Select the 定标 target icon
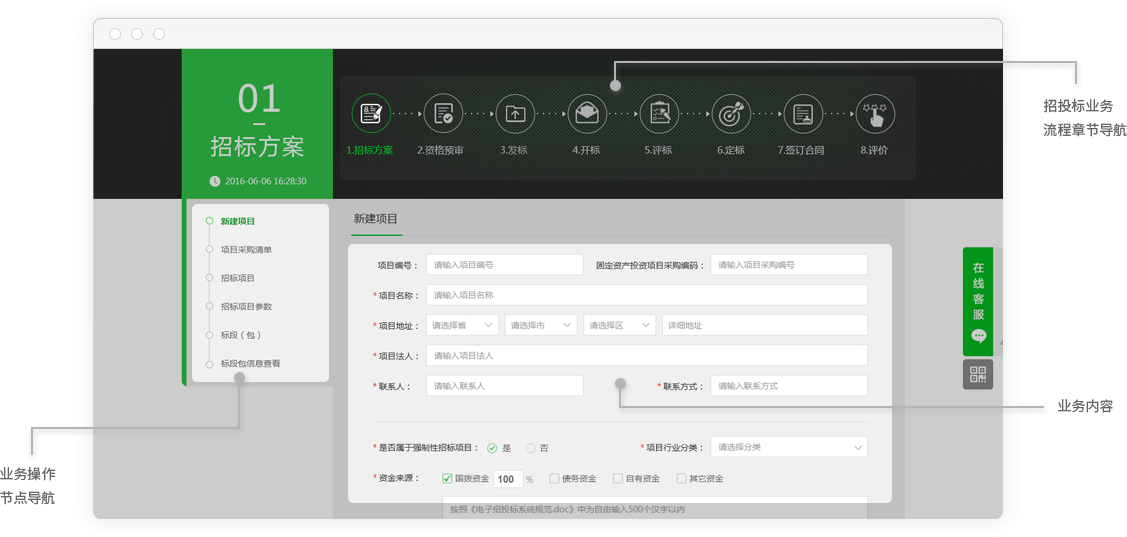1127x537 pixels. 731,114
